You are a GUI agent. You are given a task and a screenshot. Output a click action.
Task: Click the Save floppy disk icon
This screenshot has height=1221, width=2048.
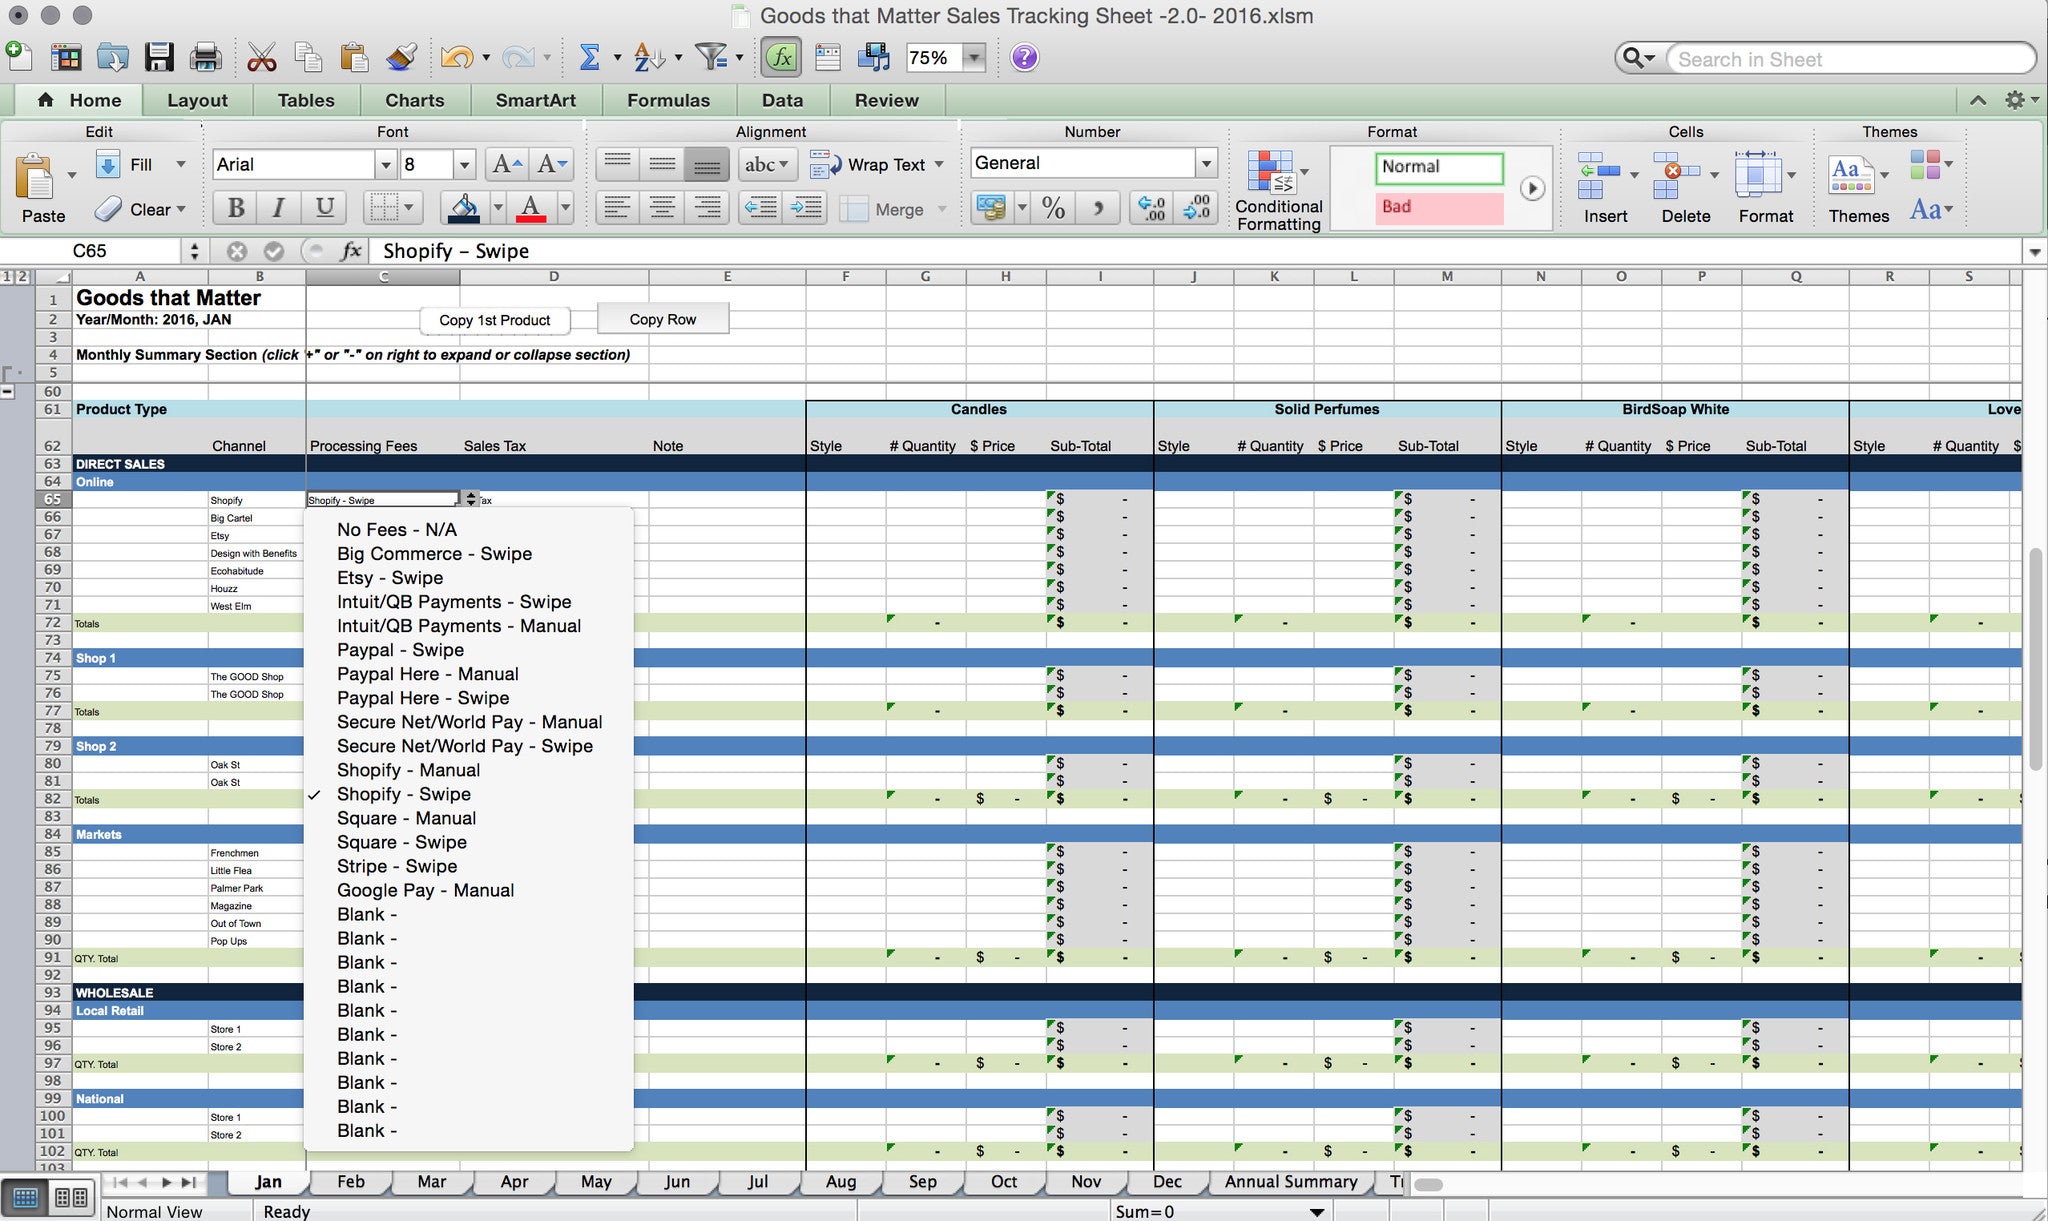point(159,57)
